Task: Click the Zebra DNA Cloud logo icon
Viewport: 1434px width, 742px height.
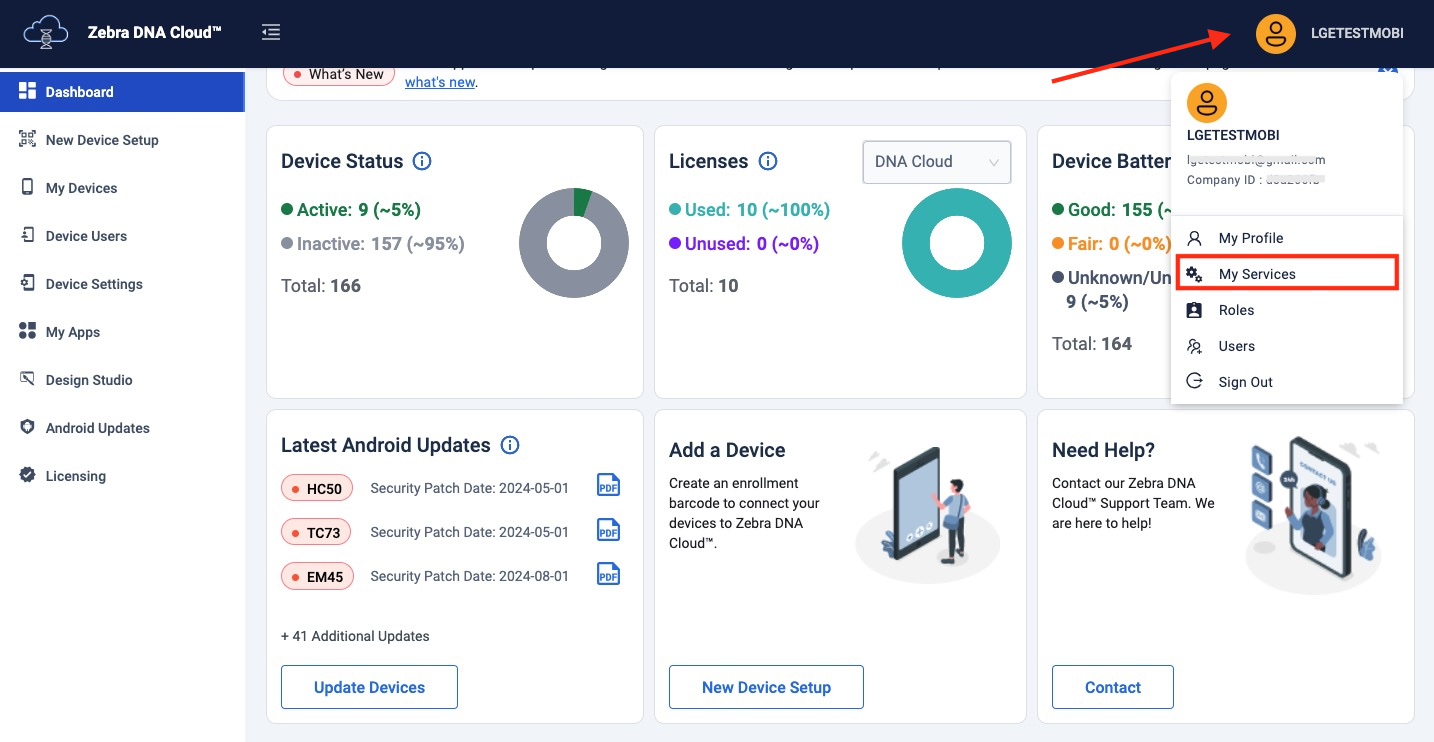Action: click(46, 33)
